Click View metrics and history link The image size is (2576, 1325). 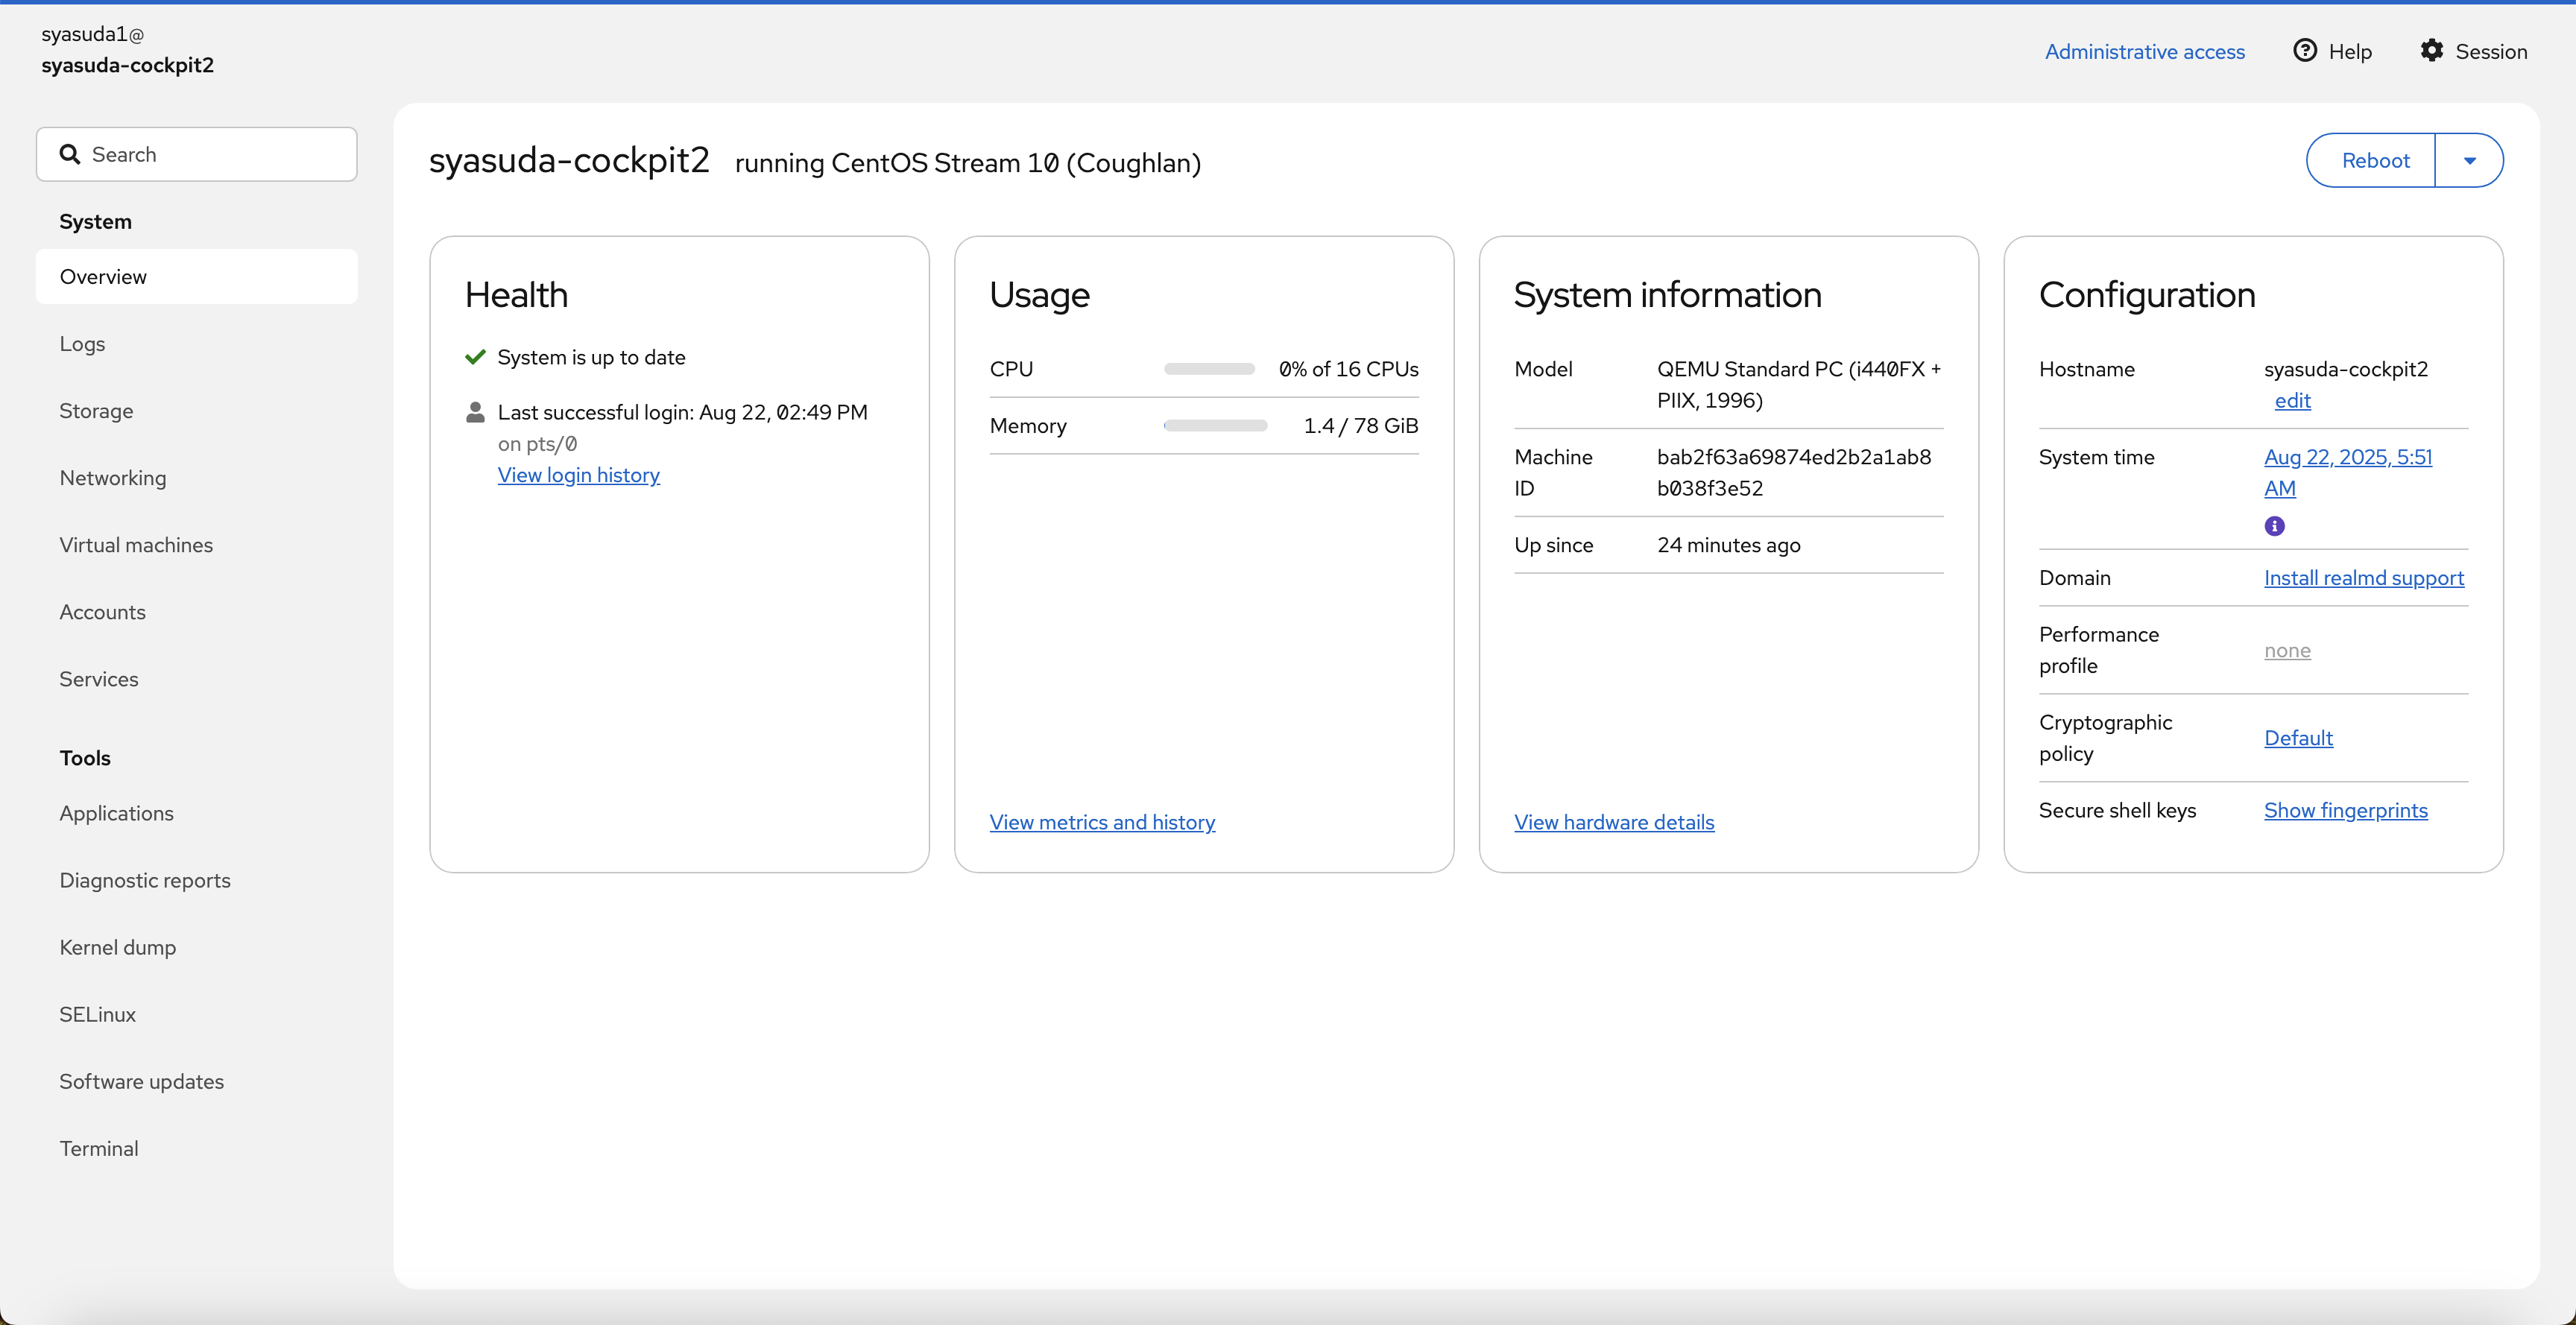tap(1102, 822)
